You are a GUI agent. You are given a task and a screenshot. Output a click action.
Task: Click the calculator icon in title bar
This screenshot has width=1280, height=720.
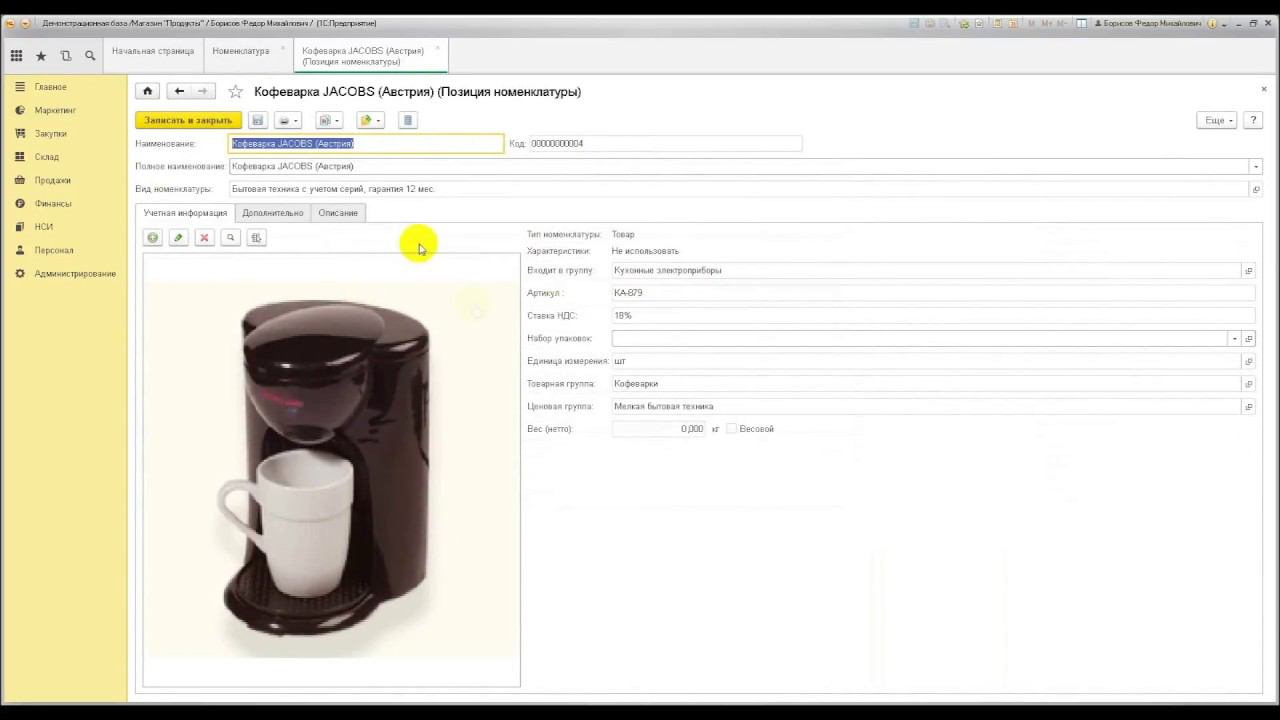click(x=996, y=24)
